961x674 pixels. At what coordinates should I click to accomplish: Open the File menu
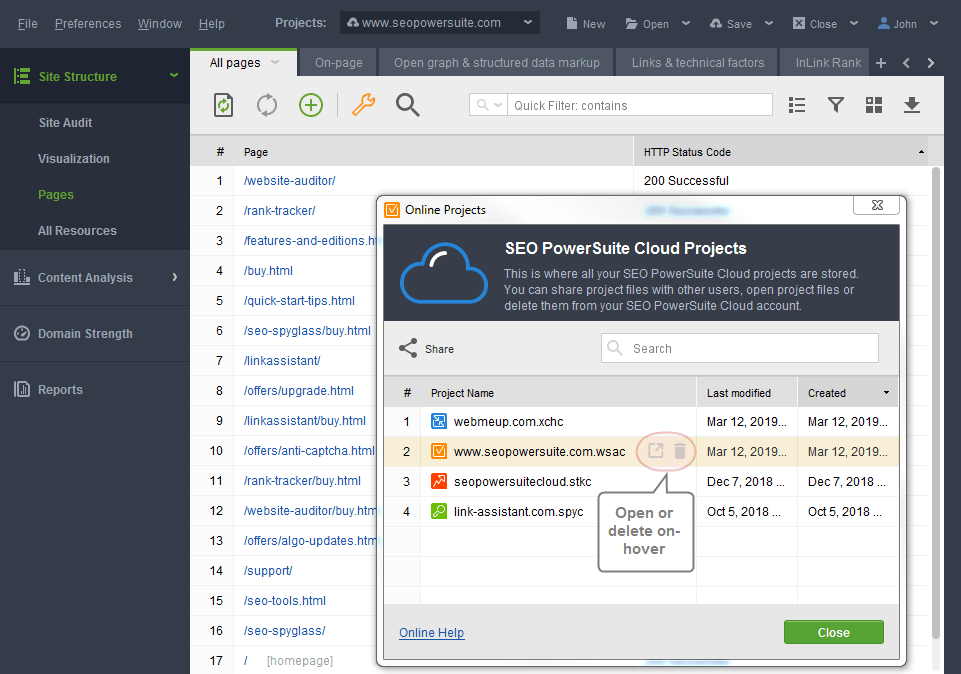click(28, 23)
